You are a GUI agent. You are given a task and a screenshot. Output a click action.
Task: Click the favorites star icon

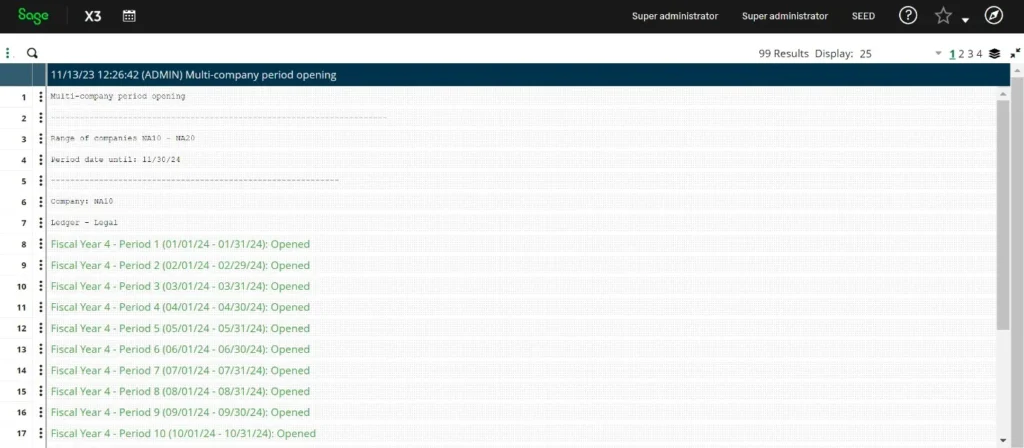click(x=943, y=16)
